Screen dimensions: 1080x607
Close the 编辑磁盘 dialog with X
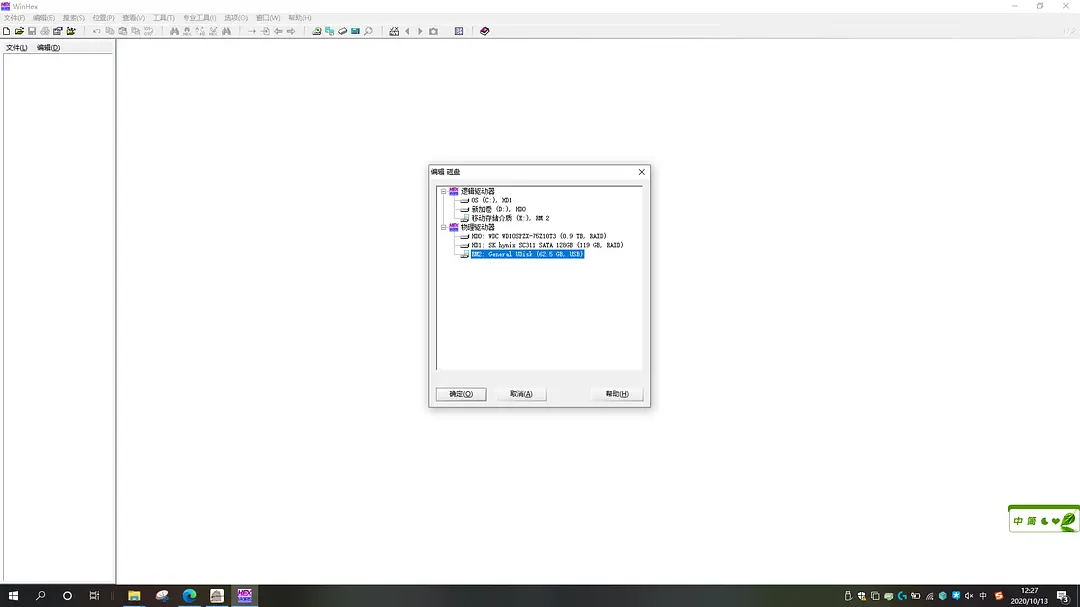[x=641, y=172]
